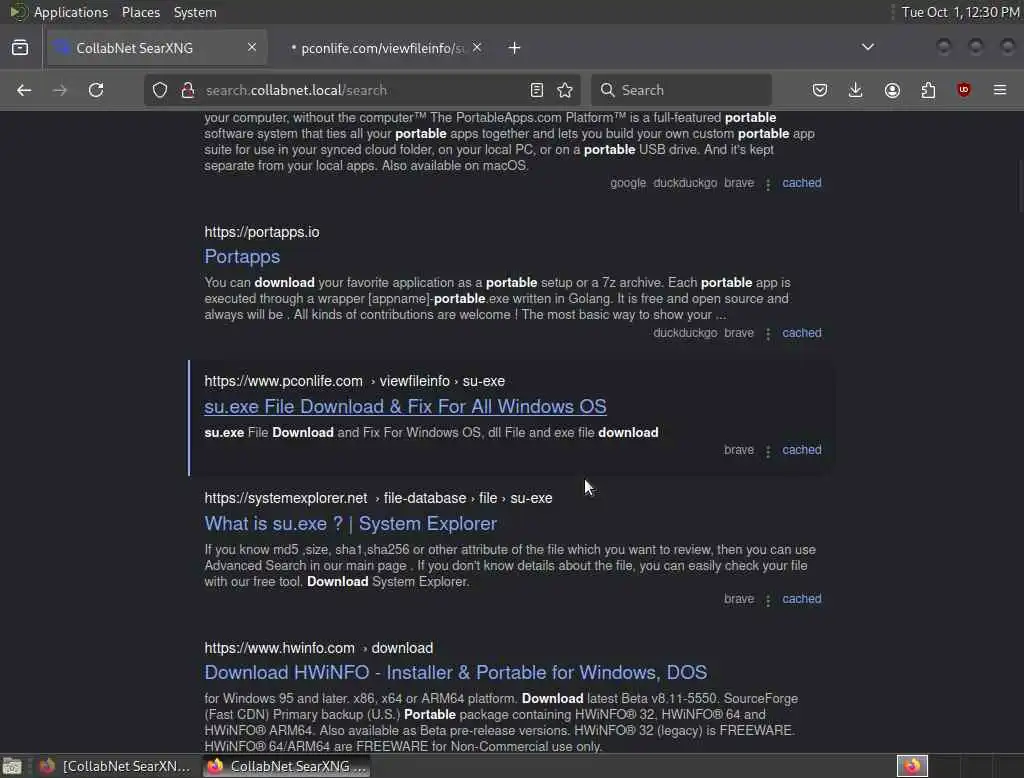Open the Places menu
1024x778 pixels.
[141, 12]
